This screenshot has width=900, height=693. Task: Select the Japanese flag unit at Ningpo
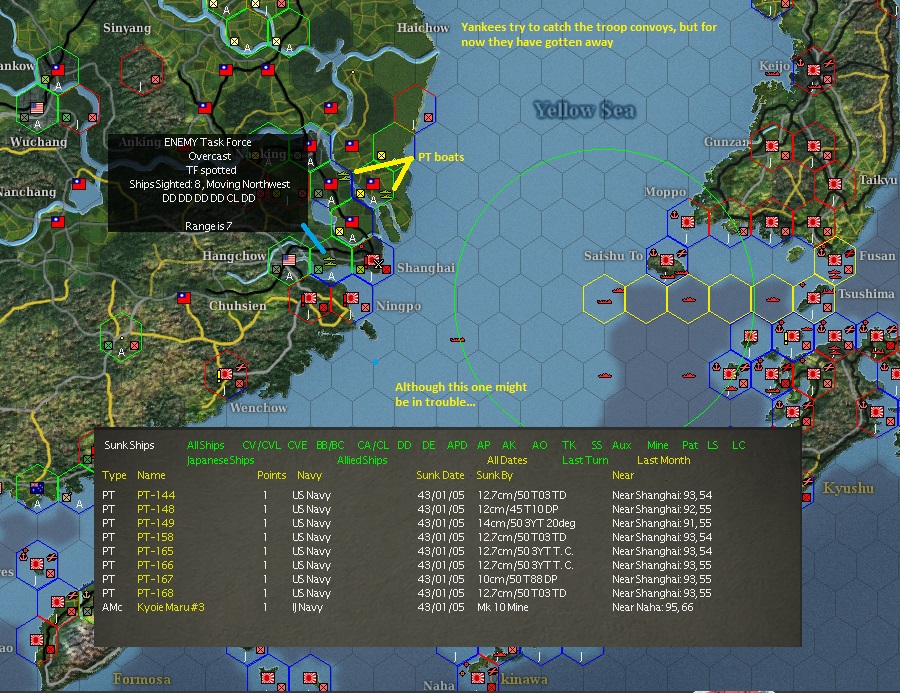point(351,298)
